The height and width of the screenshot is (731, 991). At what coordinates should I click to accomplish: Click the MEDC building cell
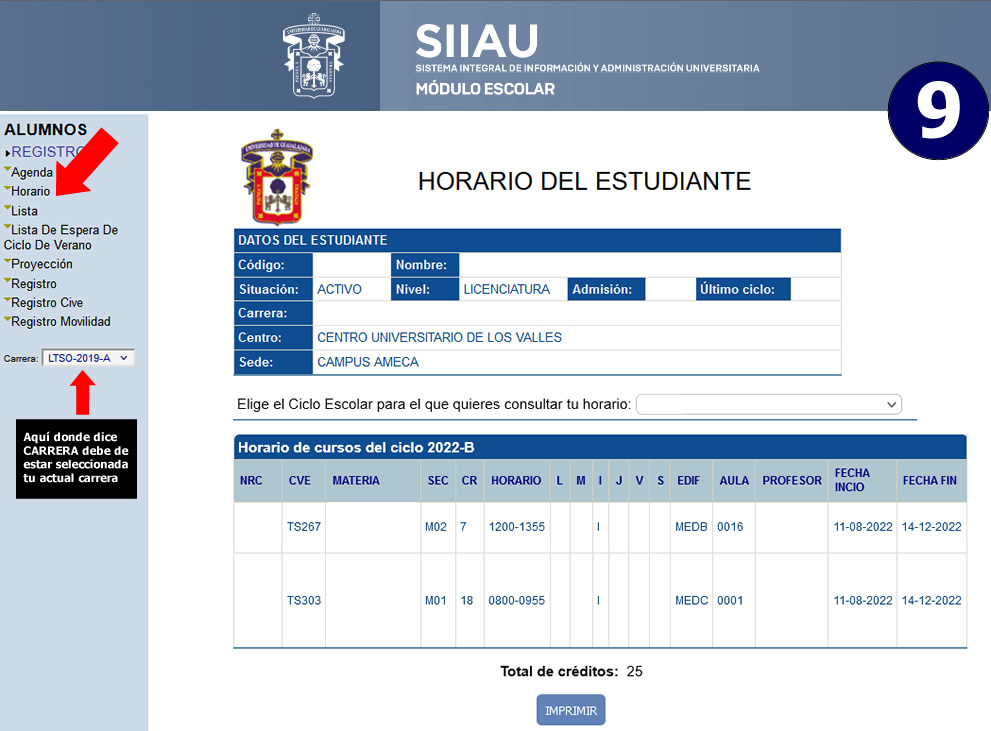tap(691, 600)
